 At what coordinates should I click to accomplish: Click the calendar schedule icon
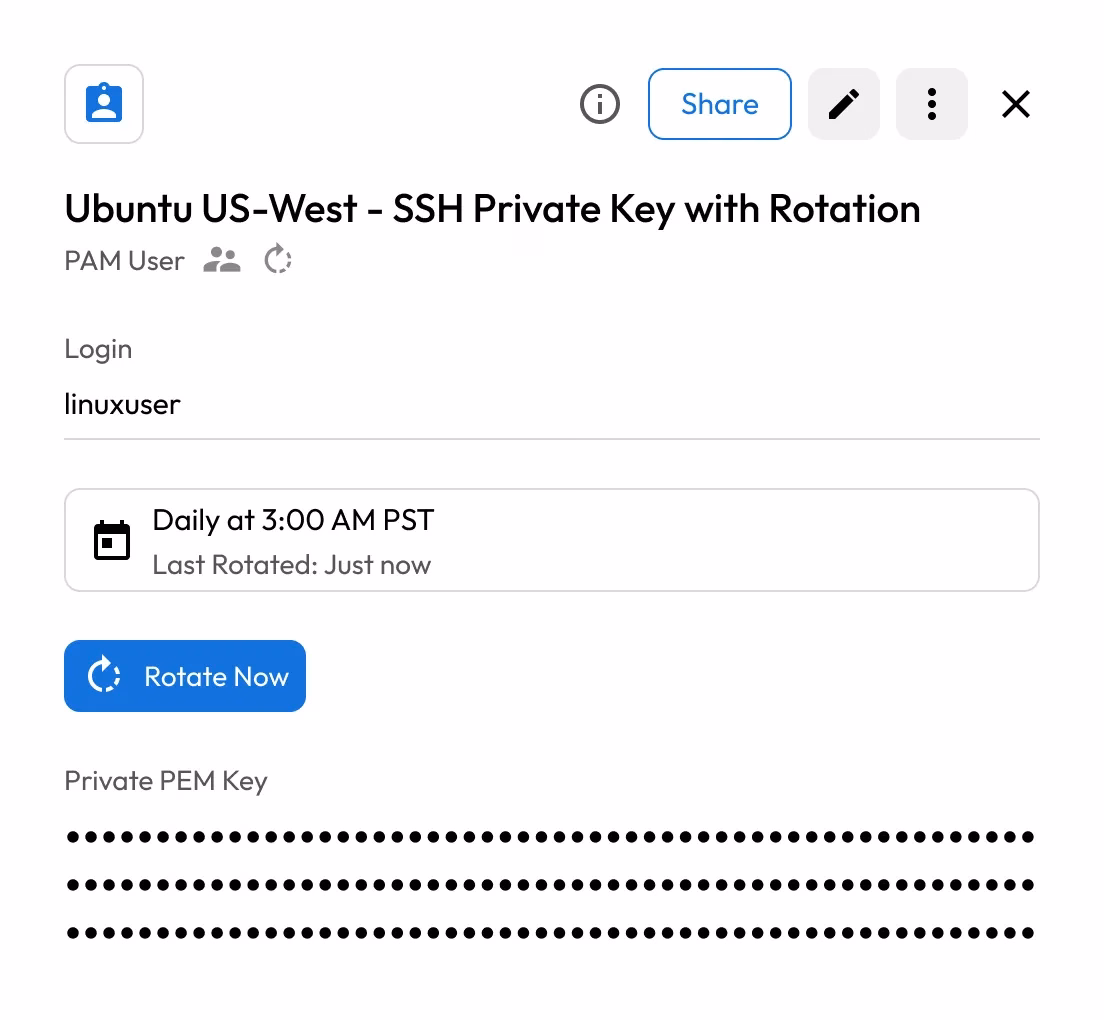(x=112, y=540)
